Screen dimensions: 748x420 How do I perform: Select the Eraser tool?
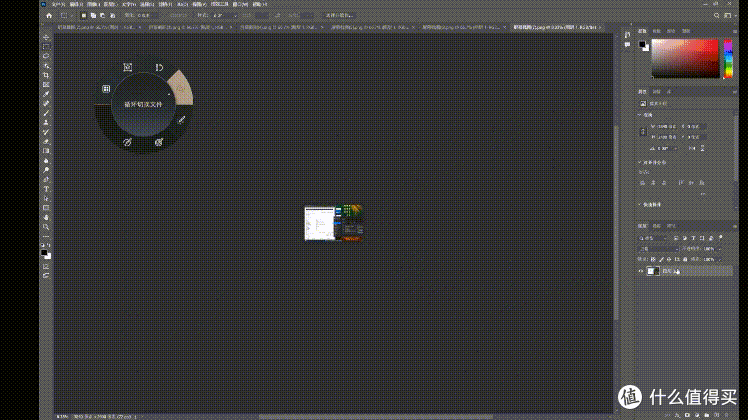46,142
